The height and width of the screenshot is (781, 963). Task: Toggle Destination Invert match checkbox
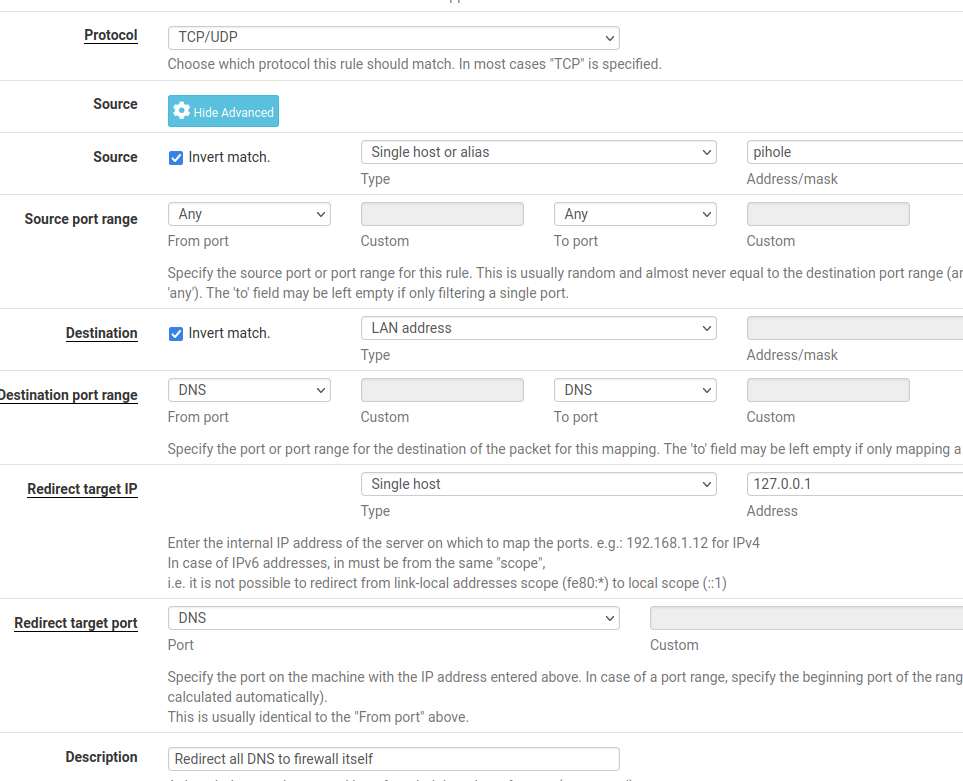[x=176, y=333]
